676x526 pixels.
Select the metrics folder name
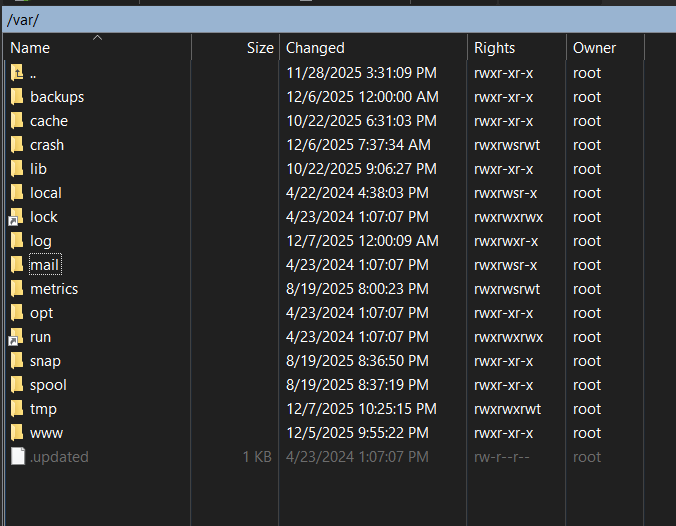coord(54,289)
